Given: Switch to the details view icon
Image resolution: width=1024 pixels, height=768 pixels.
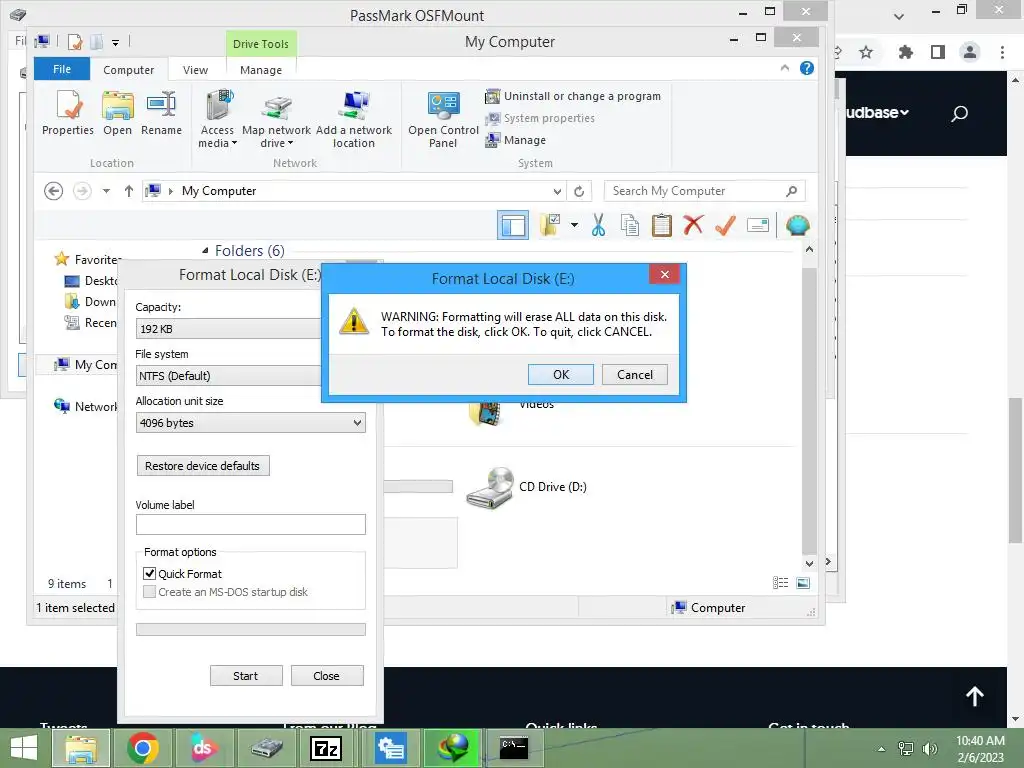Looking at the screenshot, I should [x=780, y=583].
